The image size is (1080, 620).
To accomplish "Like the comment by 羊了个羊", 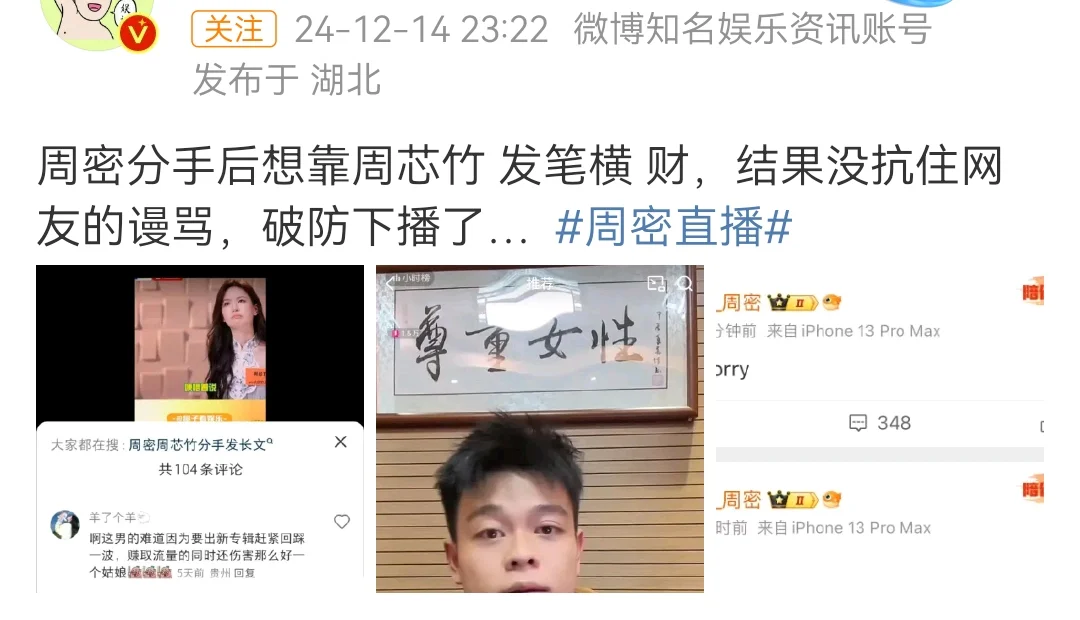I will (x=342, y=521).
